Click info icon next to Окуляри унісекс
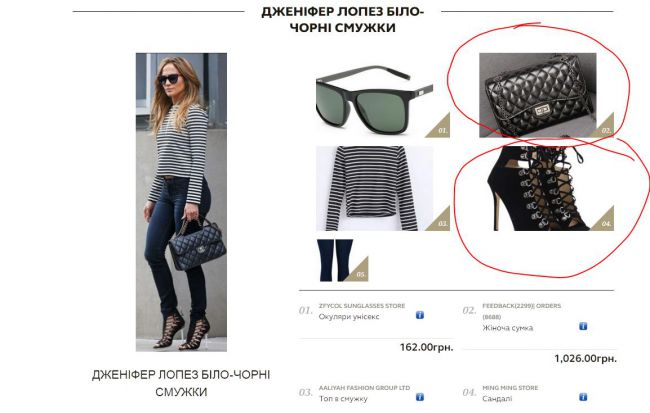 click(x=420, y=315)
